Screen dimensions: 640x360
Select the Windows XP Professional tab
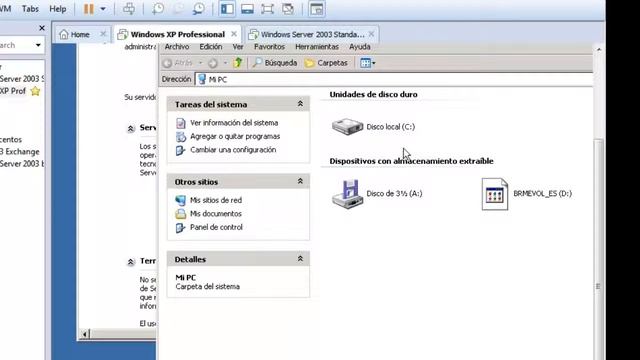[x=178, y=35]
